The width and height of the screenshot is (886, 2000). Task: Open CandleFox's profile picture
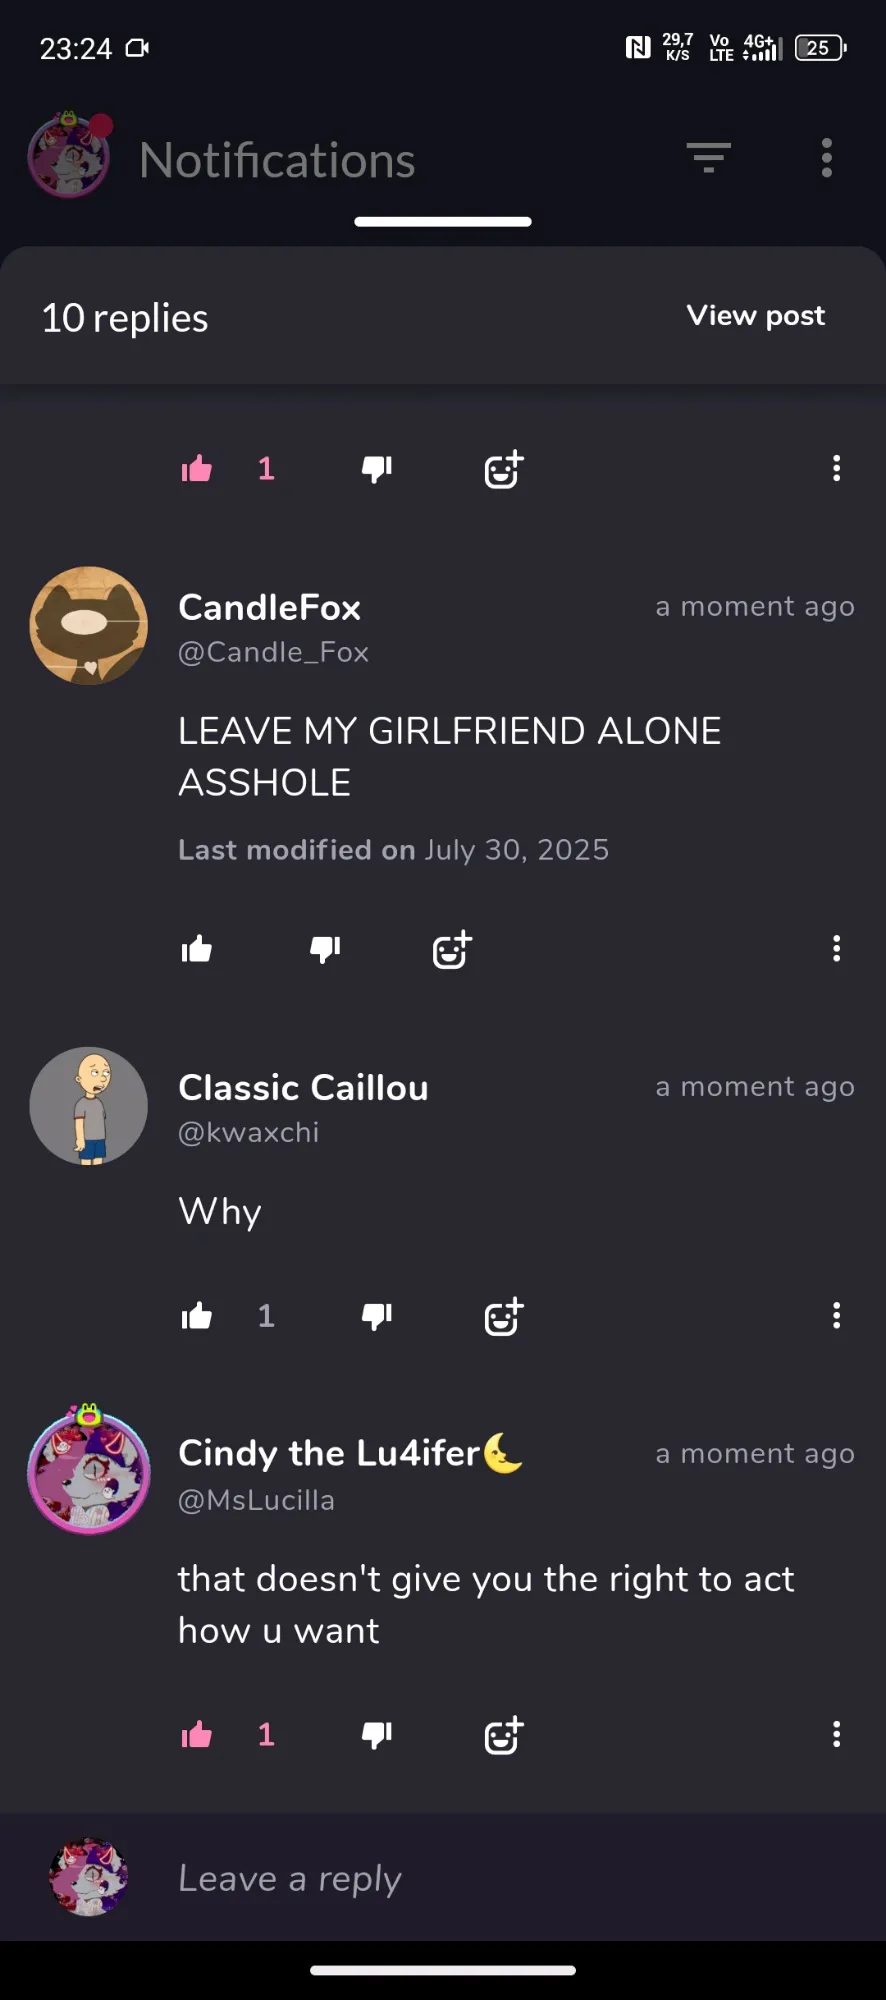pyautogui.click(x=89, y=626)
